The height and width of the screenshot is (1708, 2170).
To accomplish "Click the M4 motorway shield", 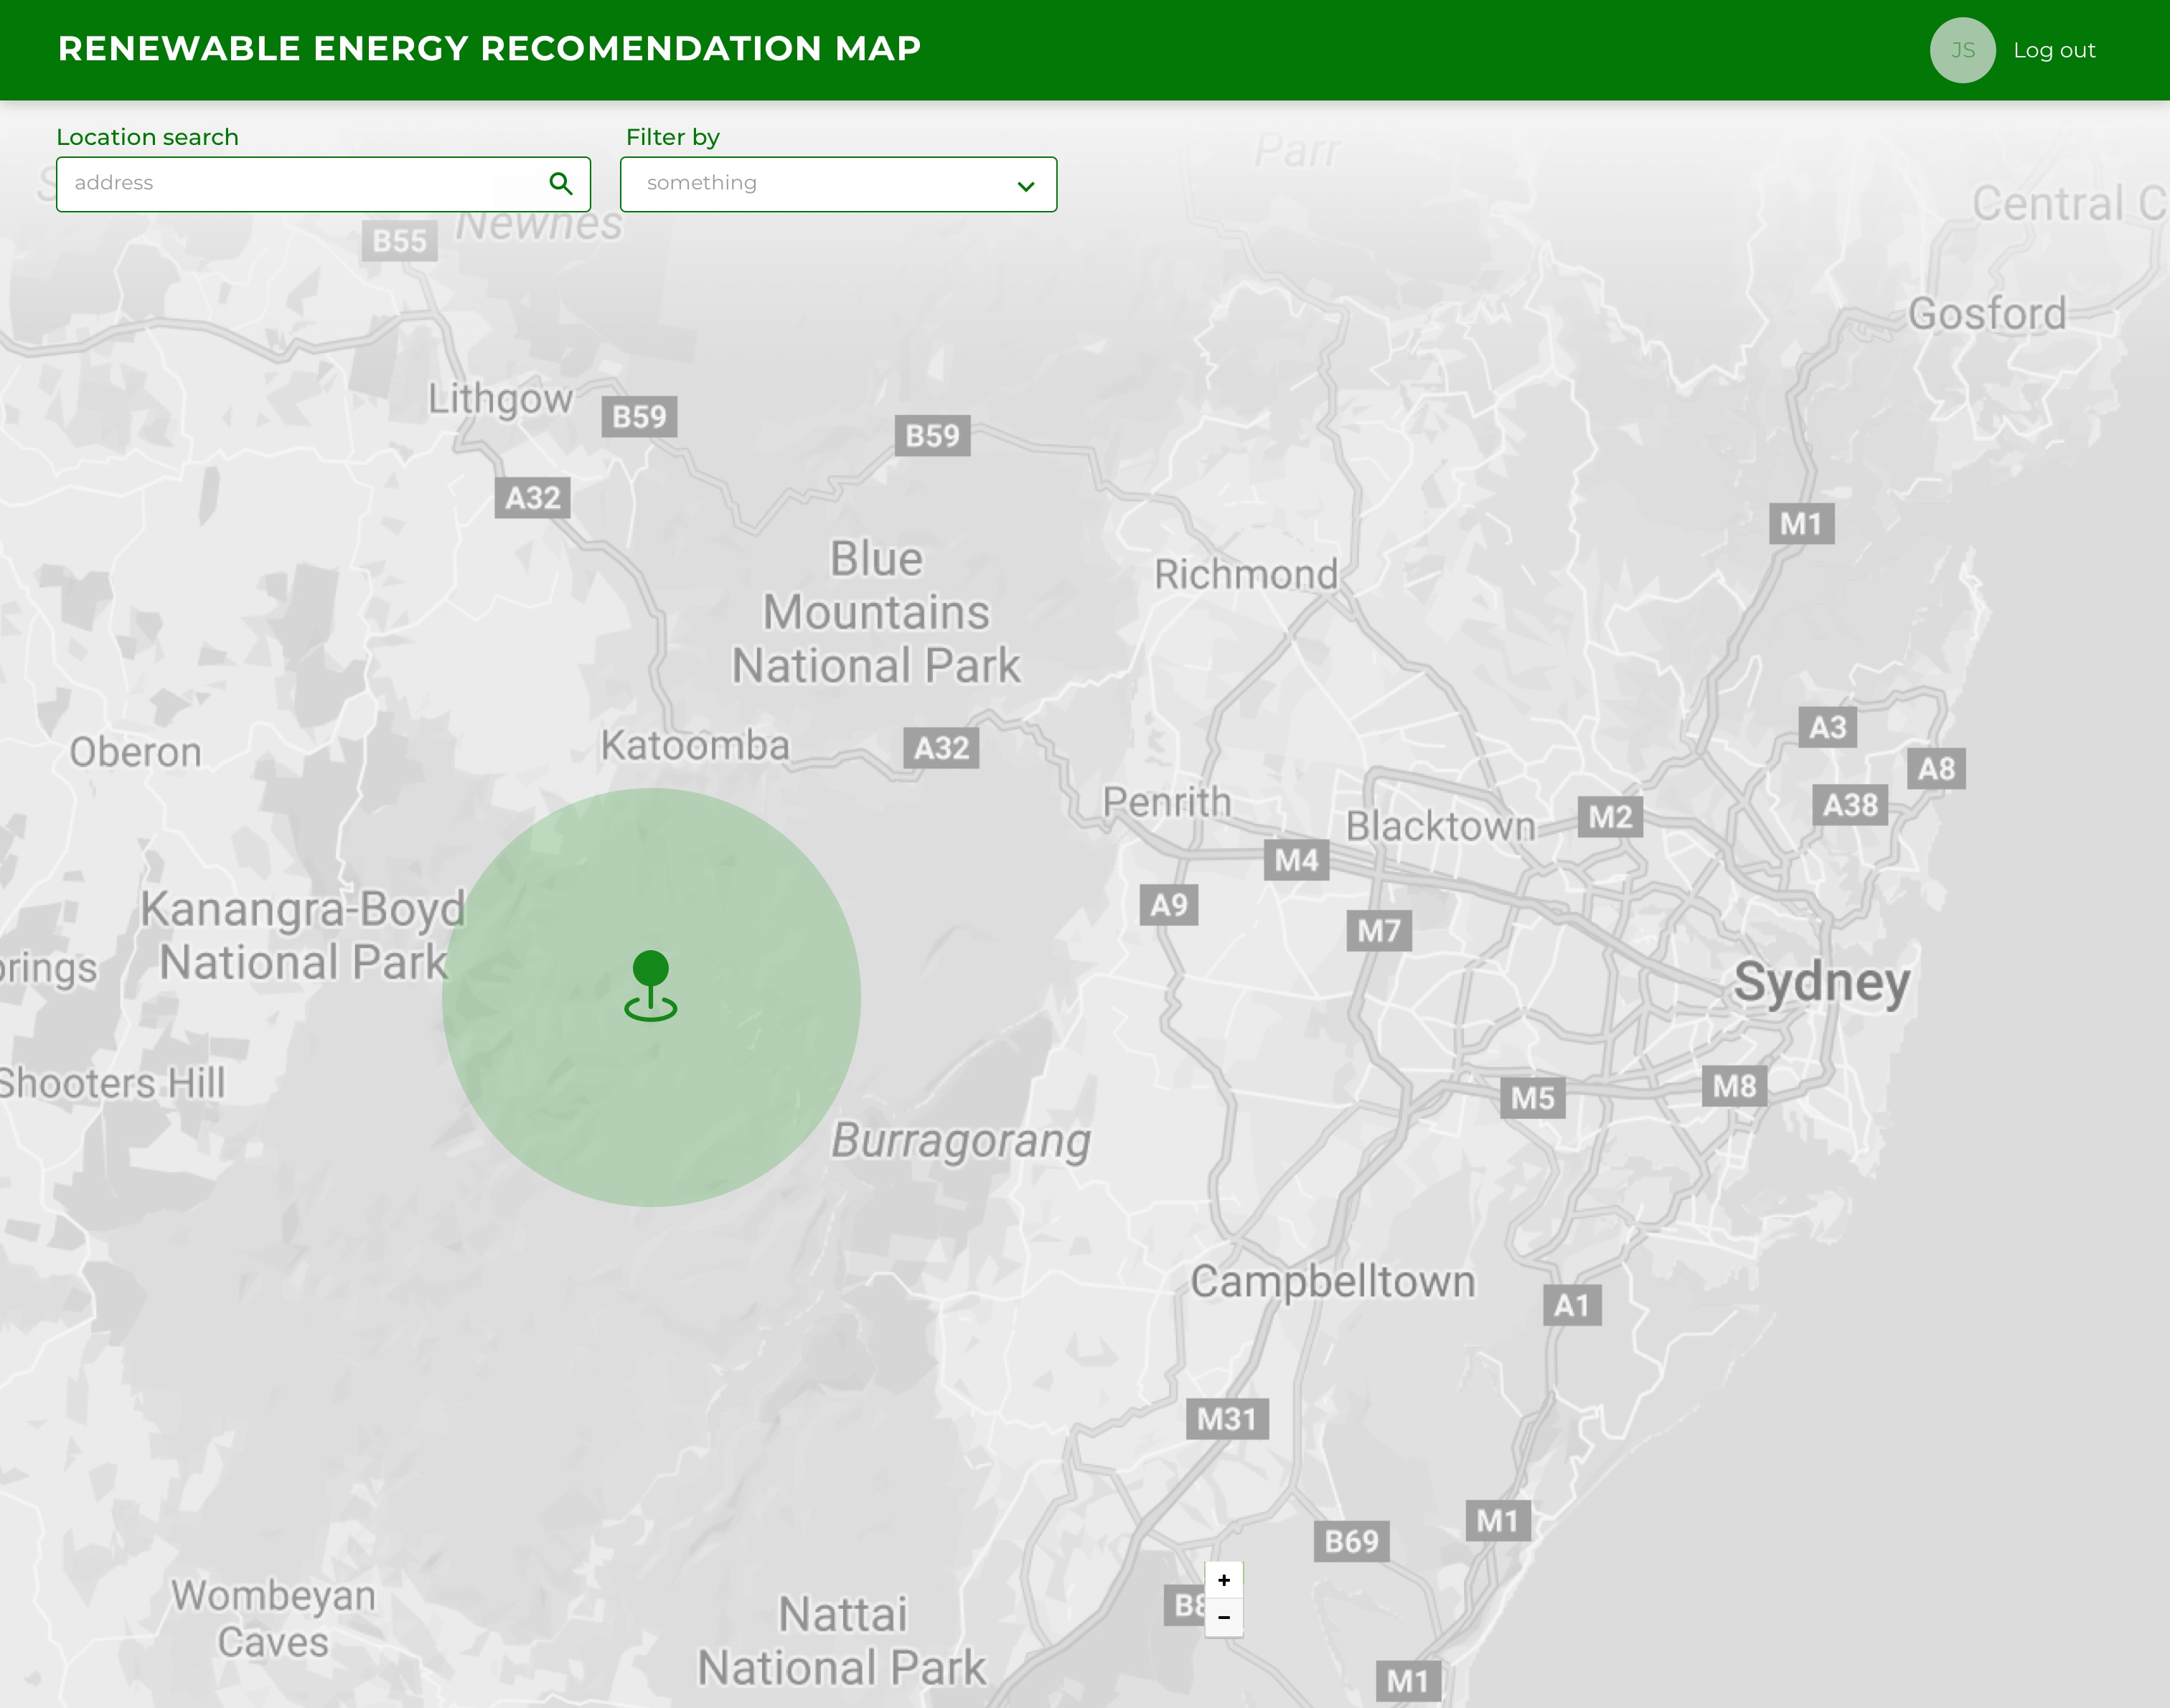I will pos(1296,860).
